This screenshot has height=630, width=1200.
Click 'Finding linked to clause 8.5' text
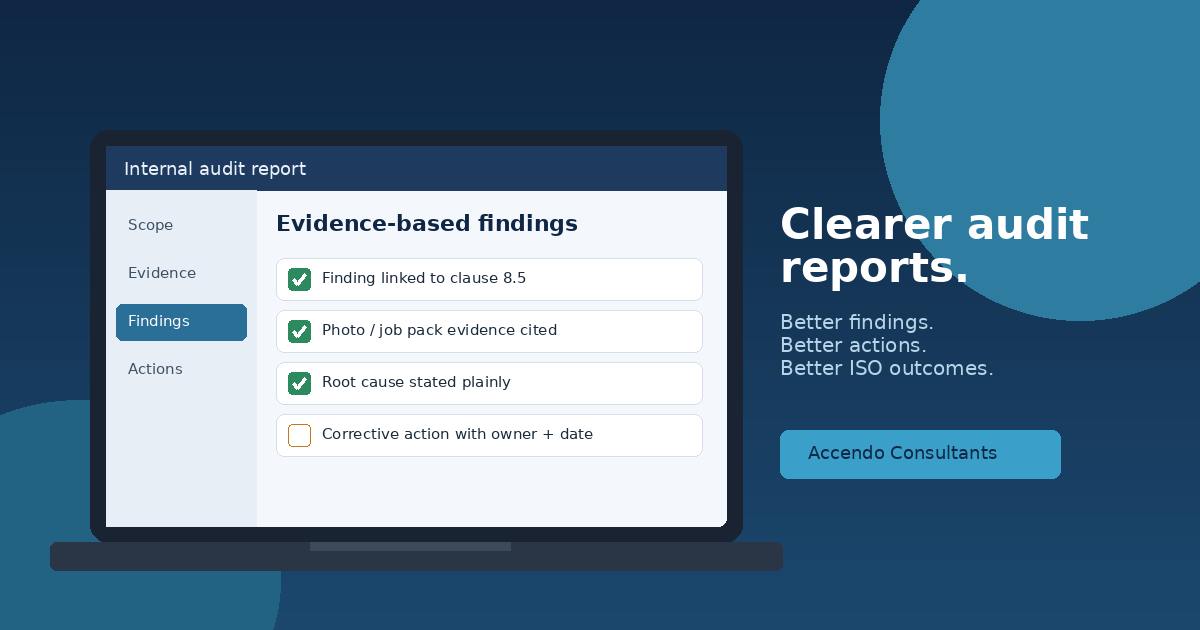click(424, 278)
